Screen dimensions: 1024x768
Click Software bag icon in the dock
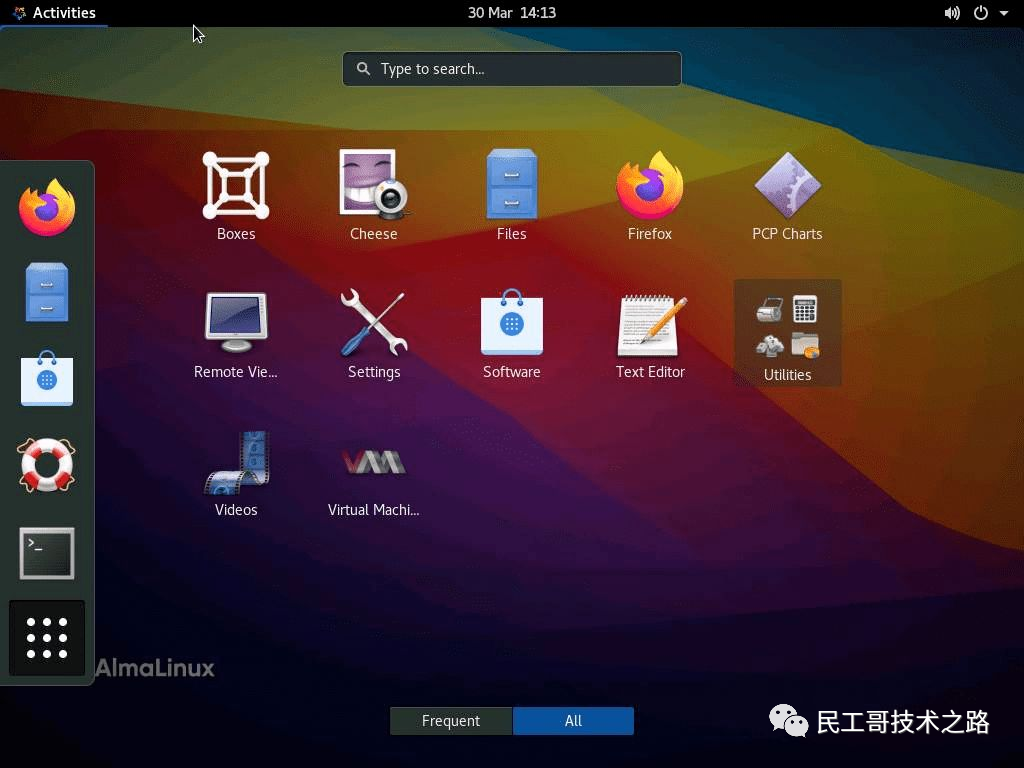click(x=47, y=378)
